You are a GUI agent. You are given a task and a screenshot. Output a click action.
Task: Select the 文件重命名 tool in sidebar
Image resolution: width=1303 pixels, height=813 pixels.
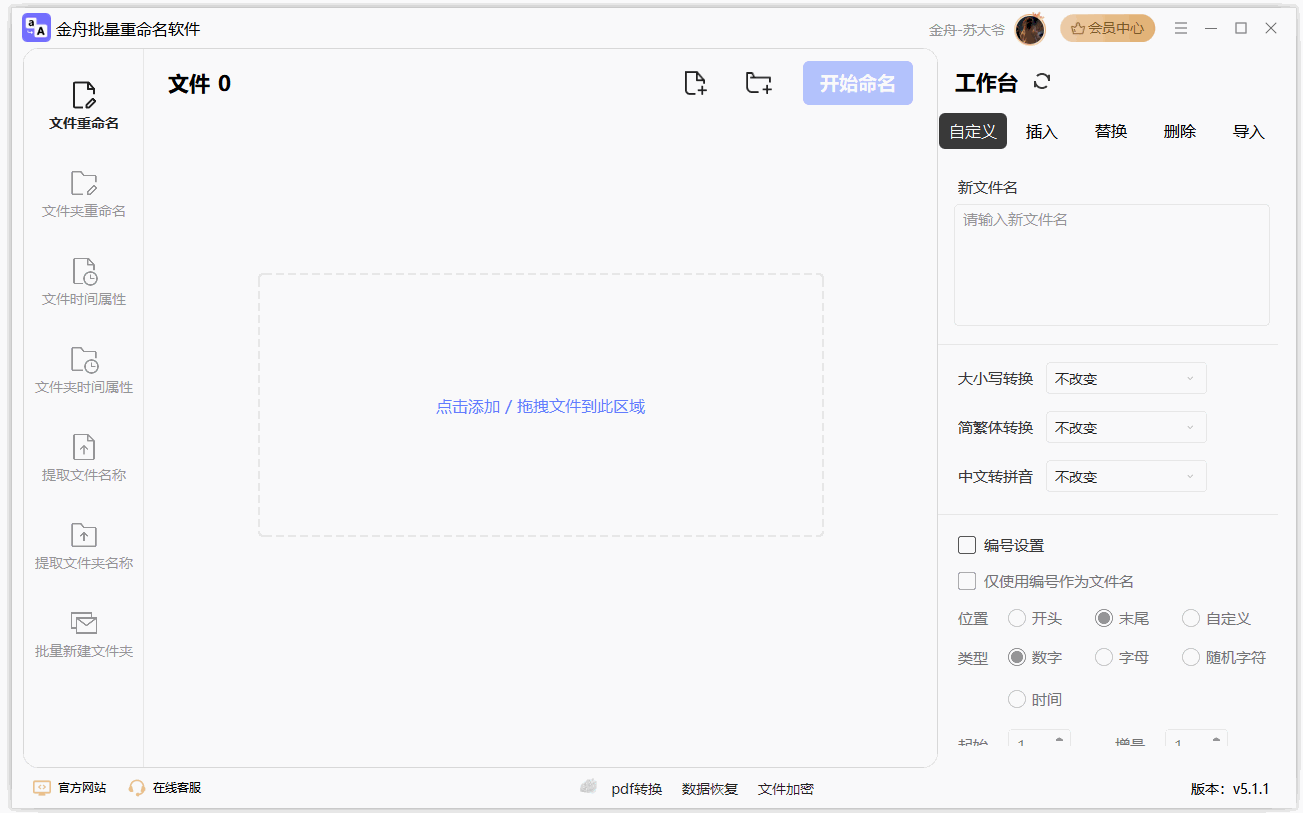[83, 106]
